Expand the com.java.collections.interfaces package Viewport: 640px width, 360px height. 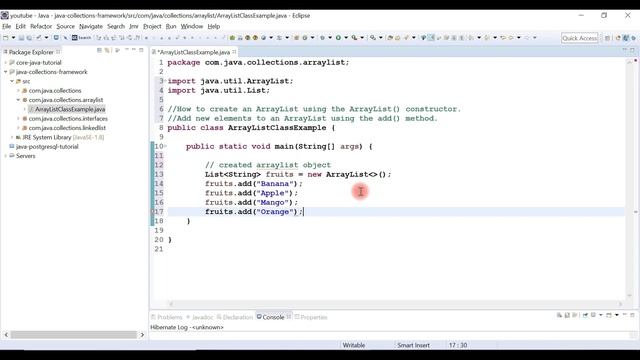click(18, 119)
